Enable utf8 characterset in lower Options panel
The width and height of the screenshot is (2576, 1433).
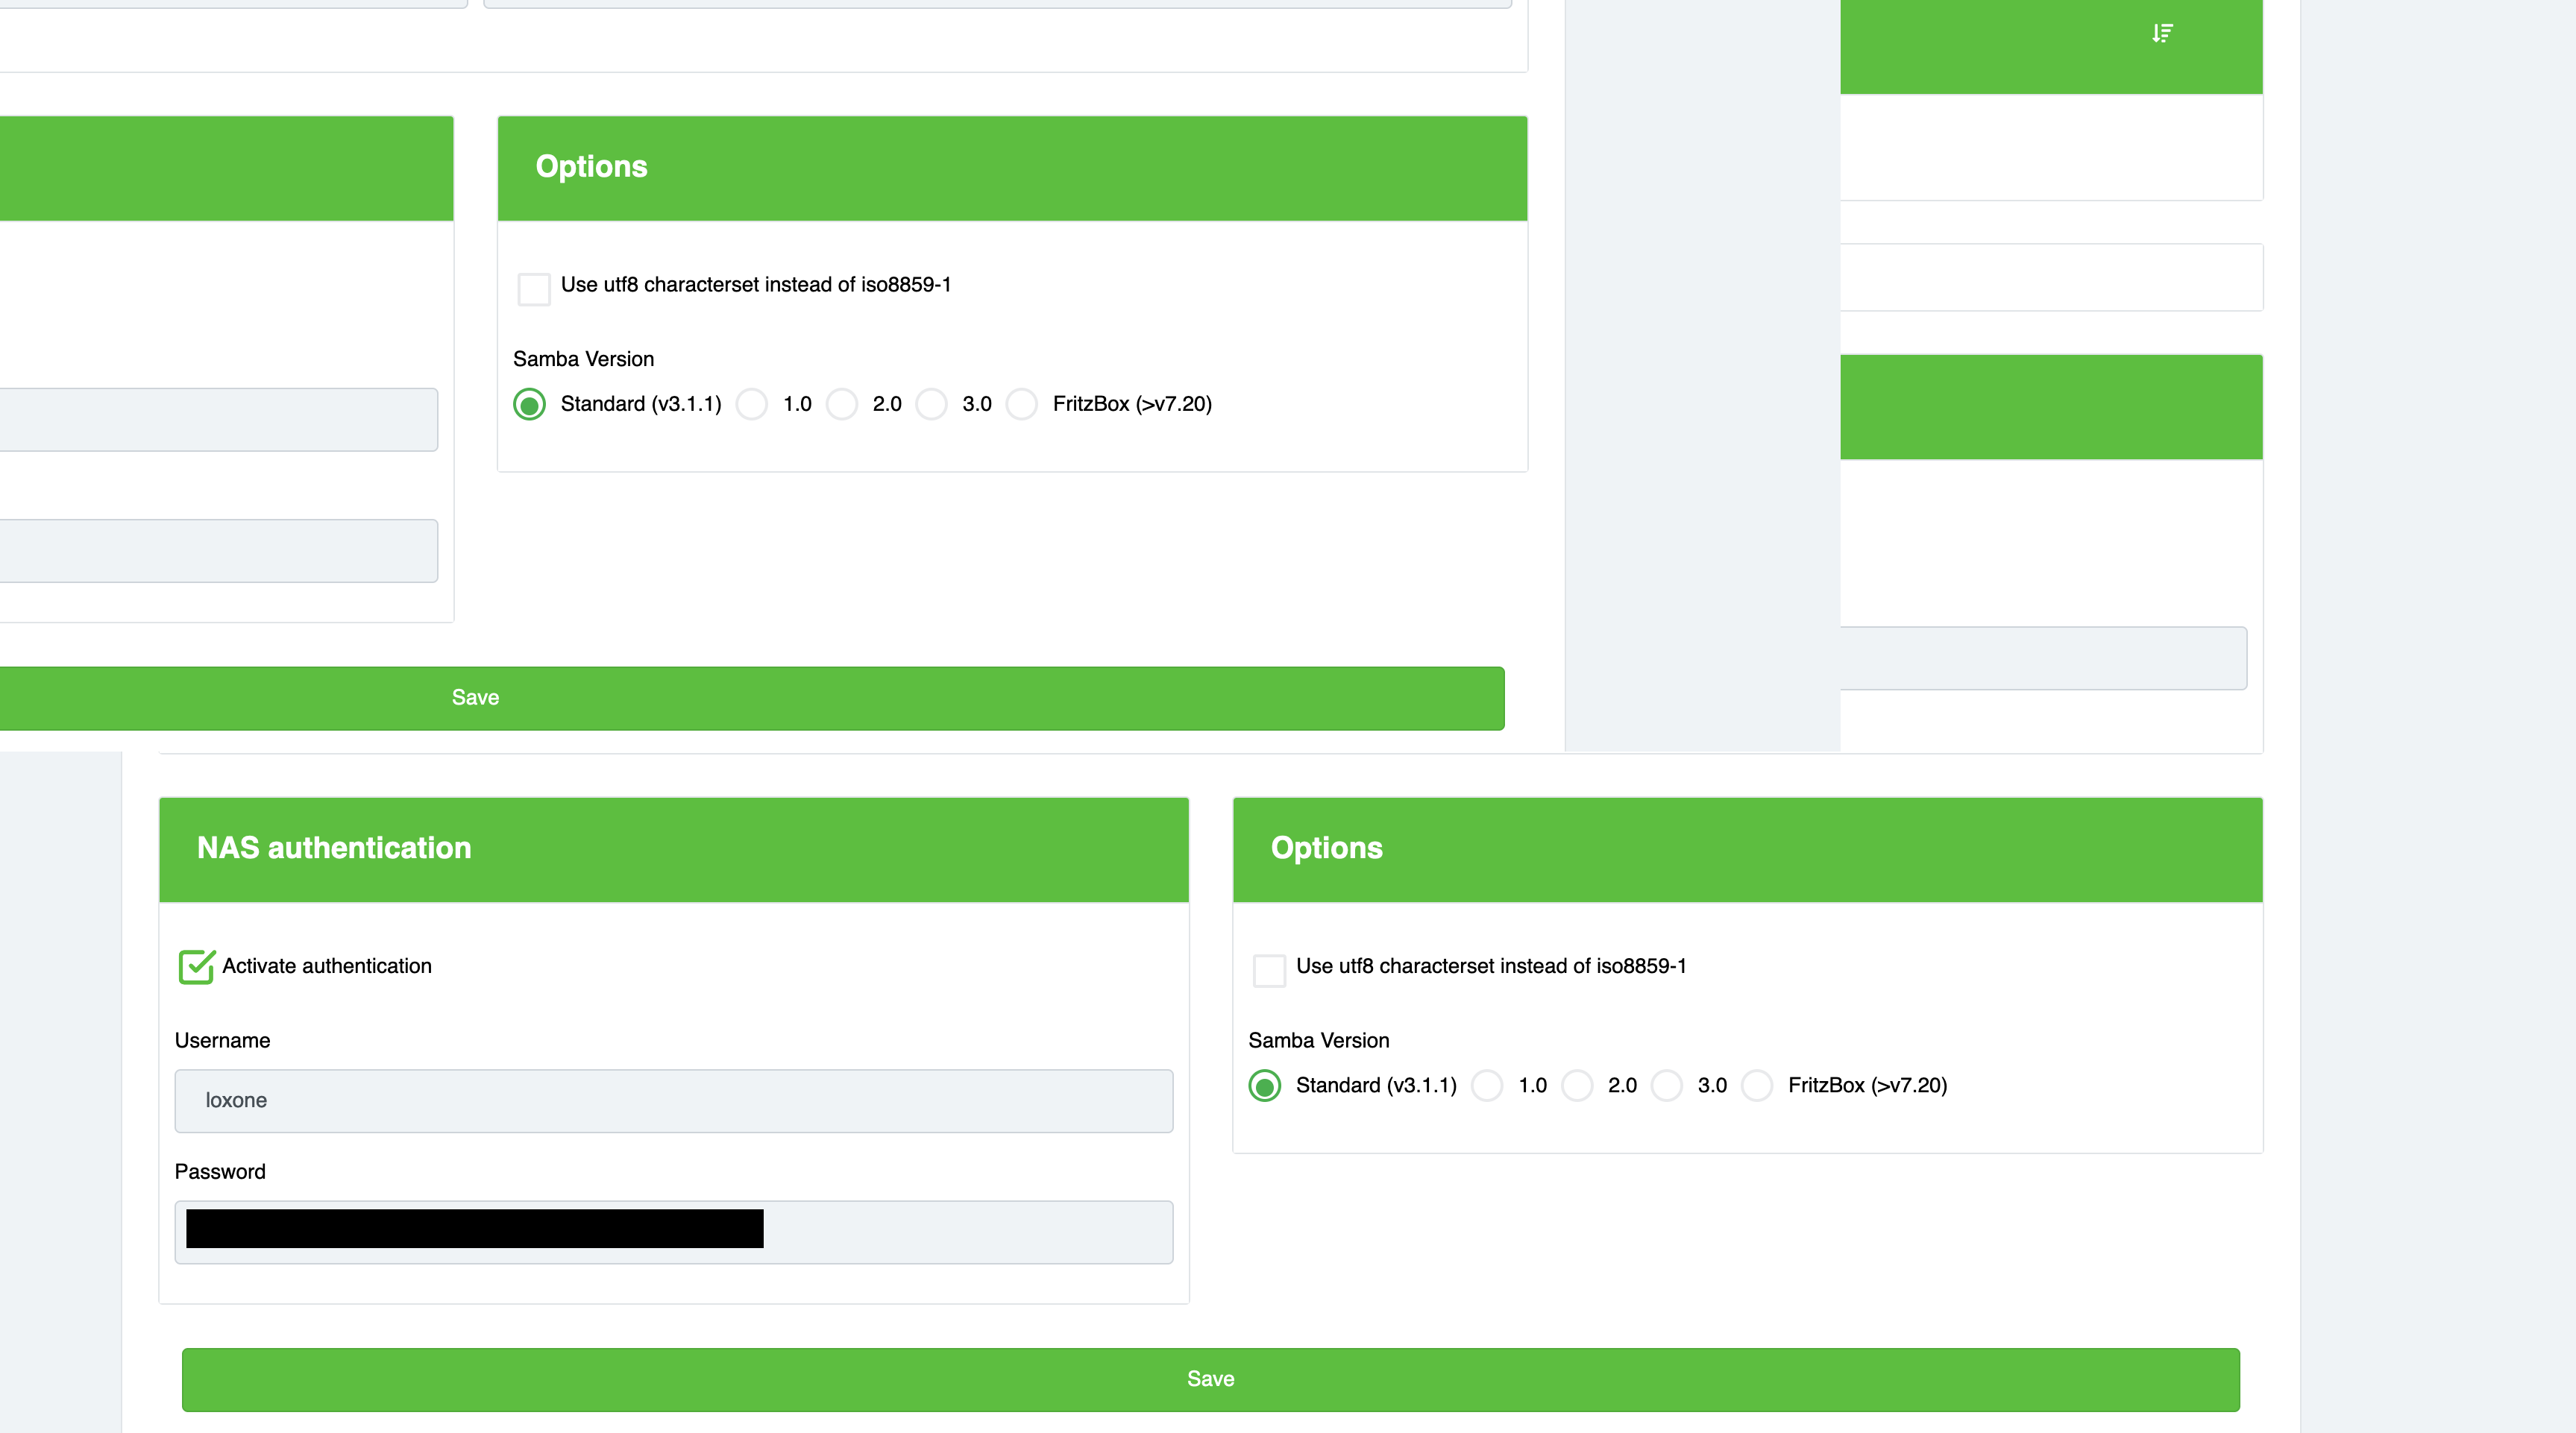(1269, 970)
